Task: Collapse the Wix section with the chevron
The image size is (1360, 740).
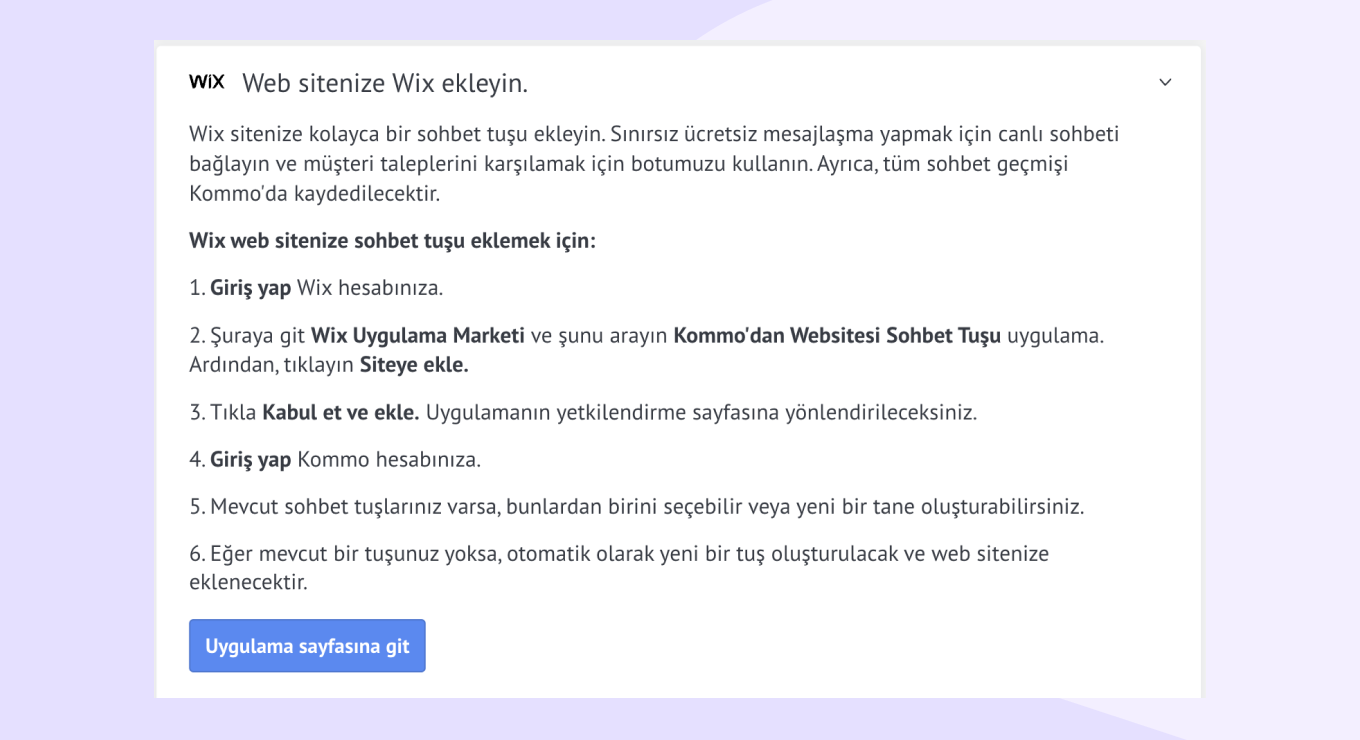Action: pos(1165,82)
